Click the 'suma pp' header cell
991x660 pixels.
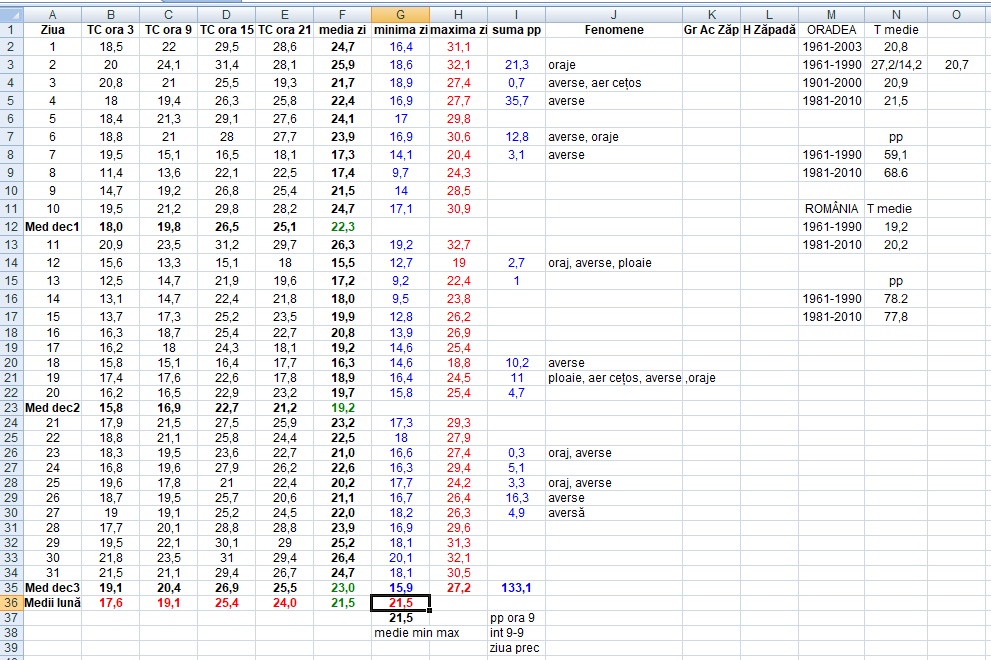[x=516, y=30]
